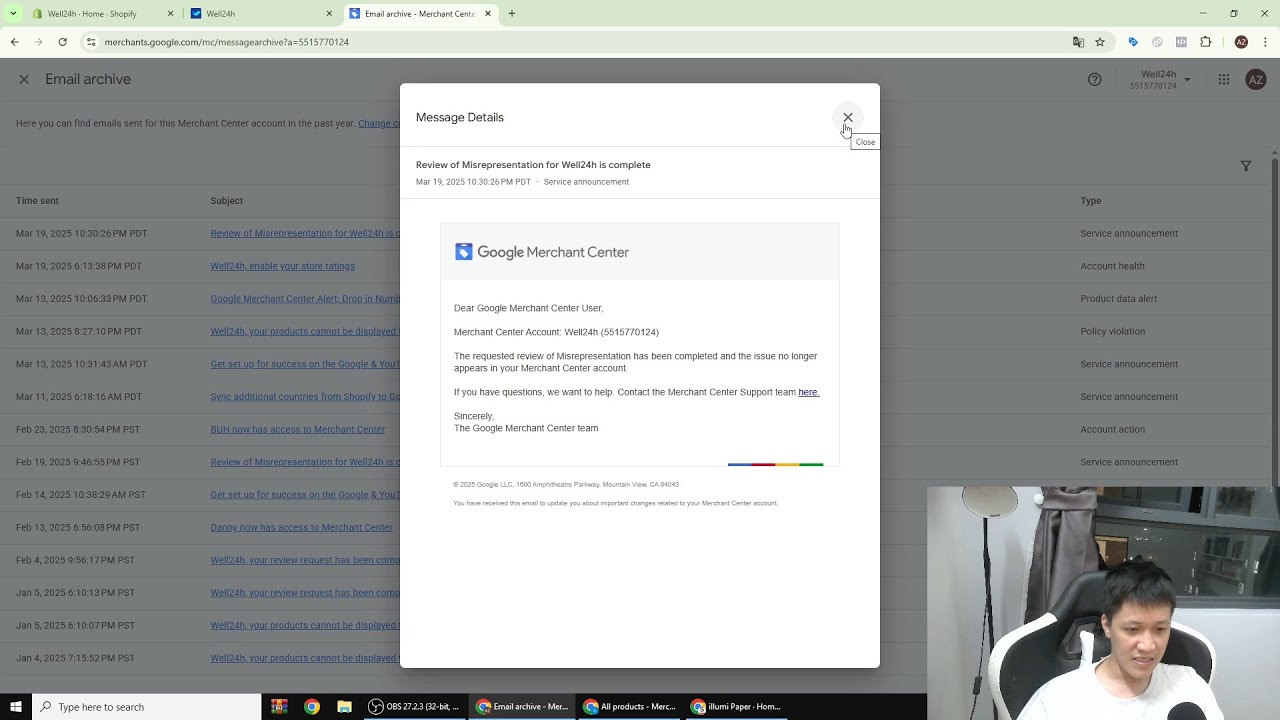
Task: Open the Chrome profile AZ in toolbar
Action: [1241, 42]
